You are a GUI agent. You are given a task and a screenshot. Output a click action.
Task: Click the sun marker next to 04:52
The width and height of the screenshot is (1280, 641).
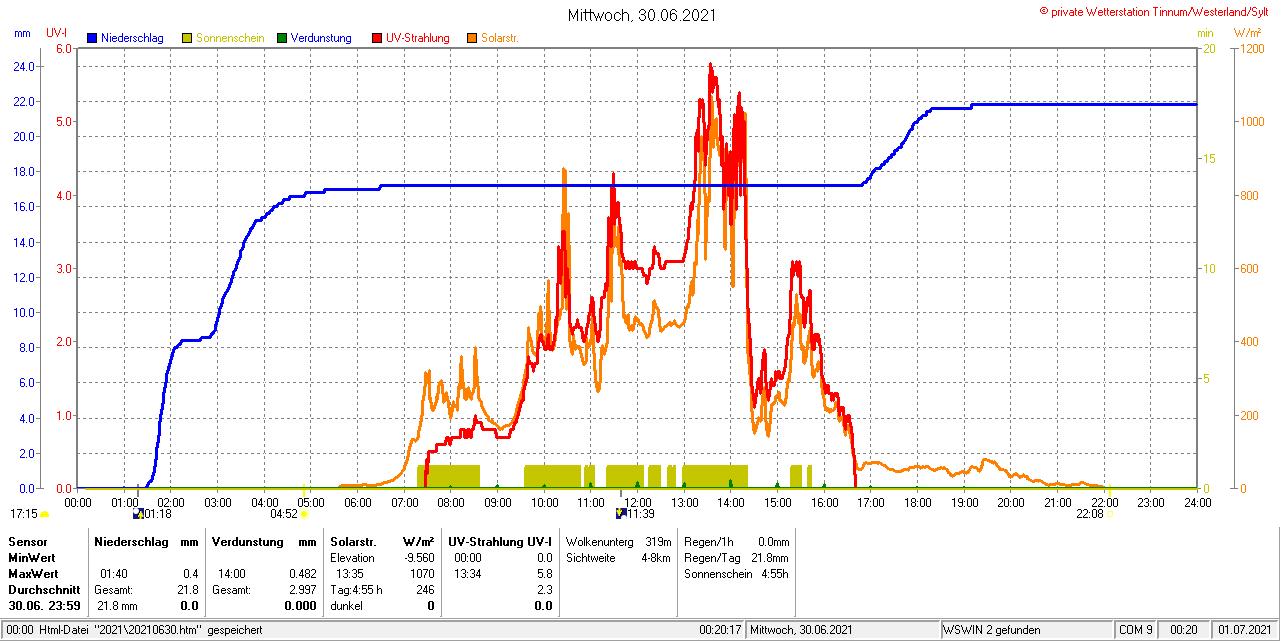[304, 514]
